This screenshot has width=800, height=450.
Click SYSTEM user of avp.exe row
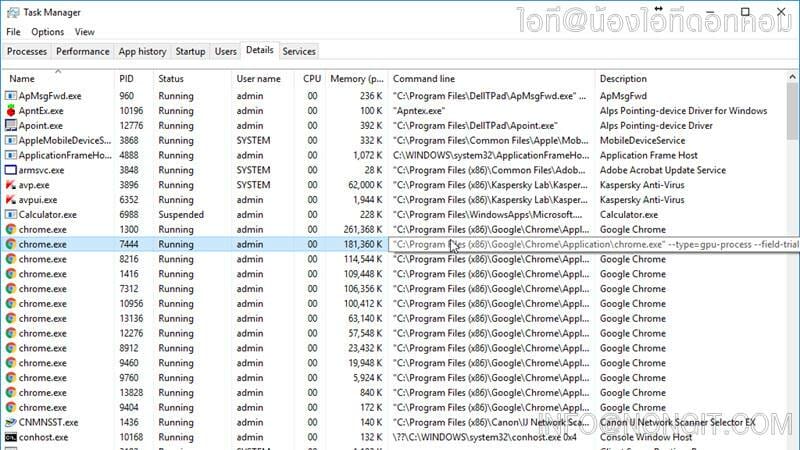254,185
